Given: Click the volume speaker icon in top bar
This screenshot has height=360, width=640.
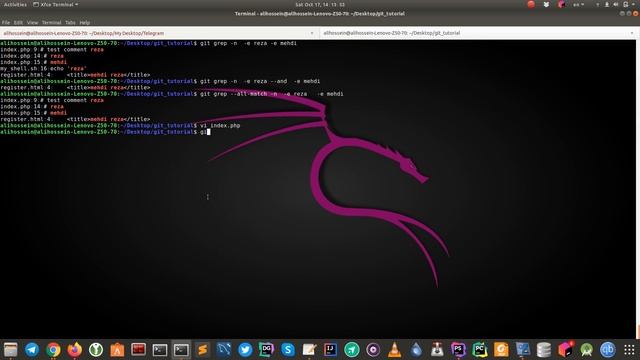Looking at the screenshot, I should click(x=616, y=4).
